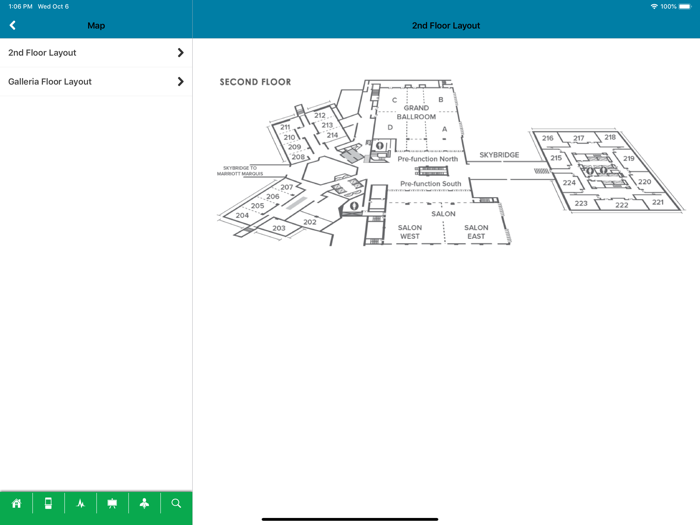Tap the Skybridge to Marriott Marquis label
The width and height of the screenshot is (700, 525).
[240, 171]
